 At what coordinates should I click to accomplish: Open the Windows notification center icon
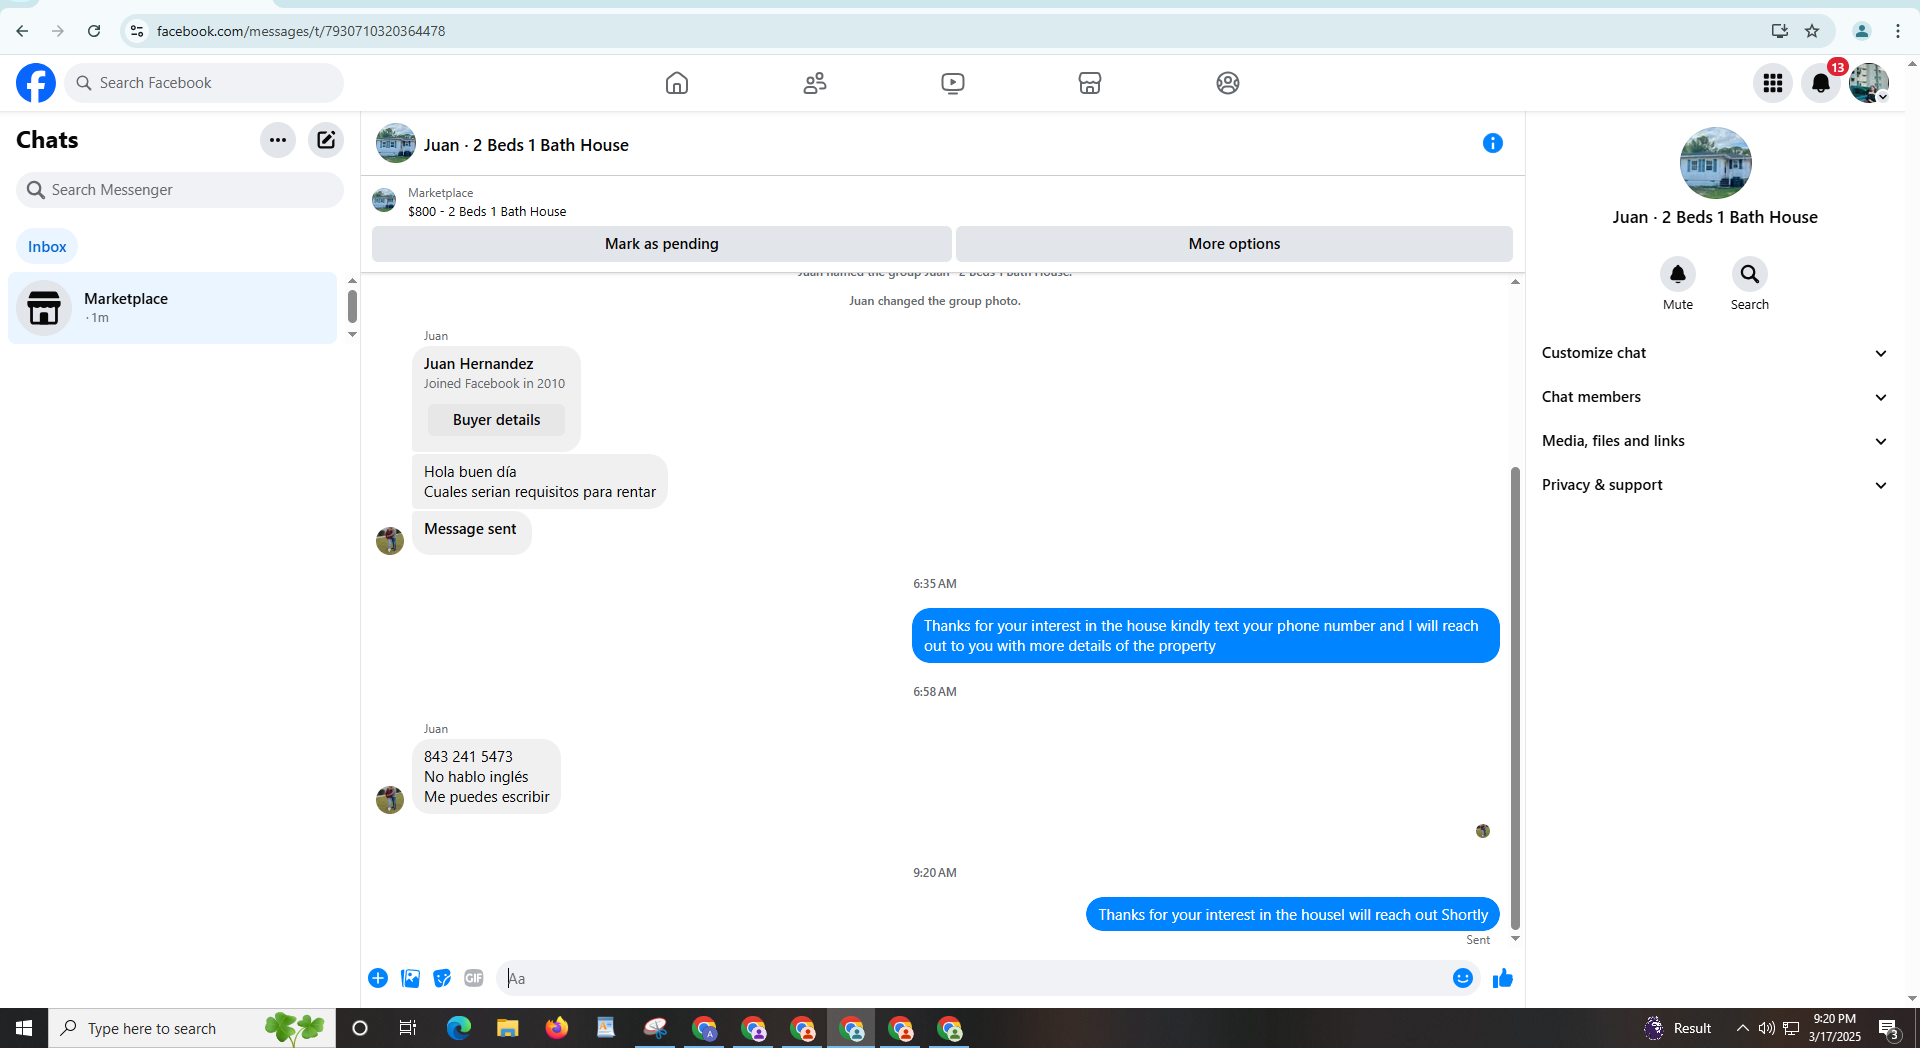coord(1889,1028)
